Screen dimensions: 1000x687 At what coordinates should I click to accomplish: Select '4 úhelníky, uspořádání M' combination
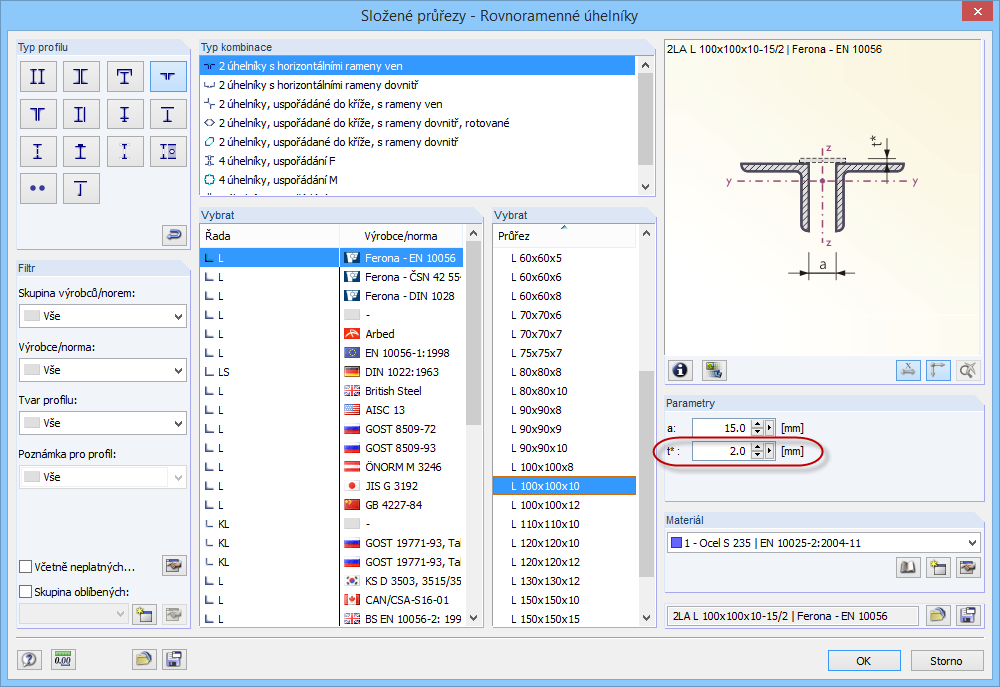pyautogui.click(x=418, y=180)
